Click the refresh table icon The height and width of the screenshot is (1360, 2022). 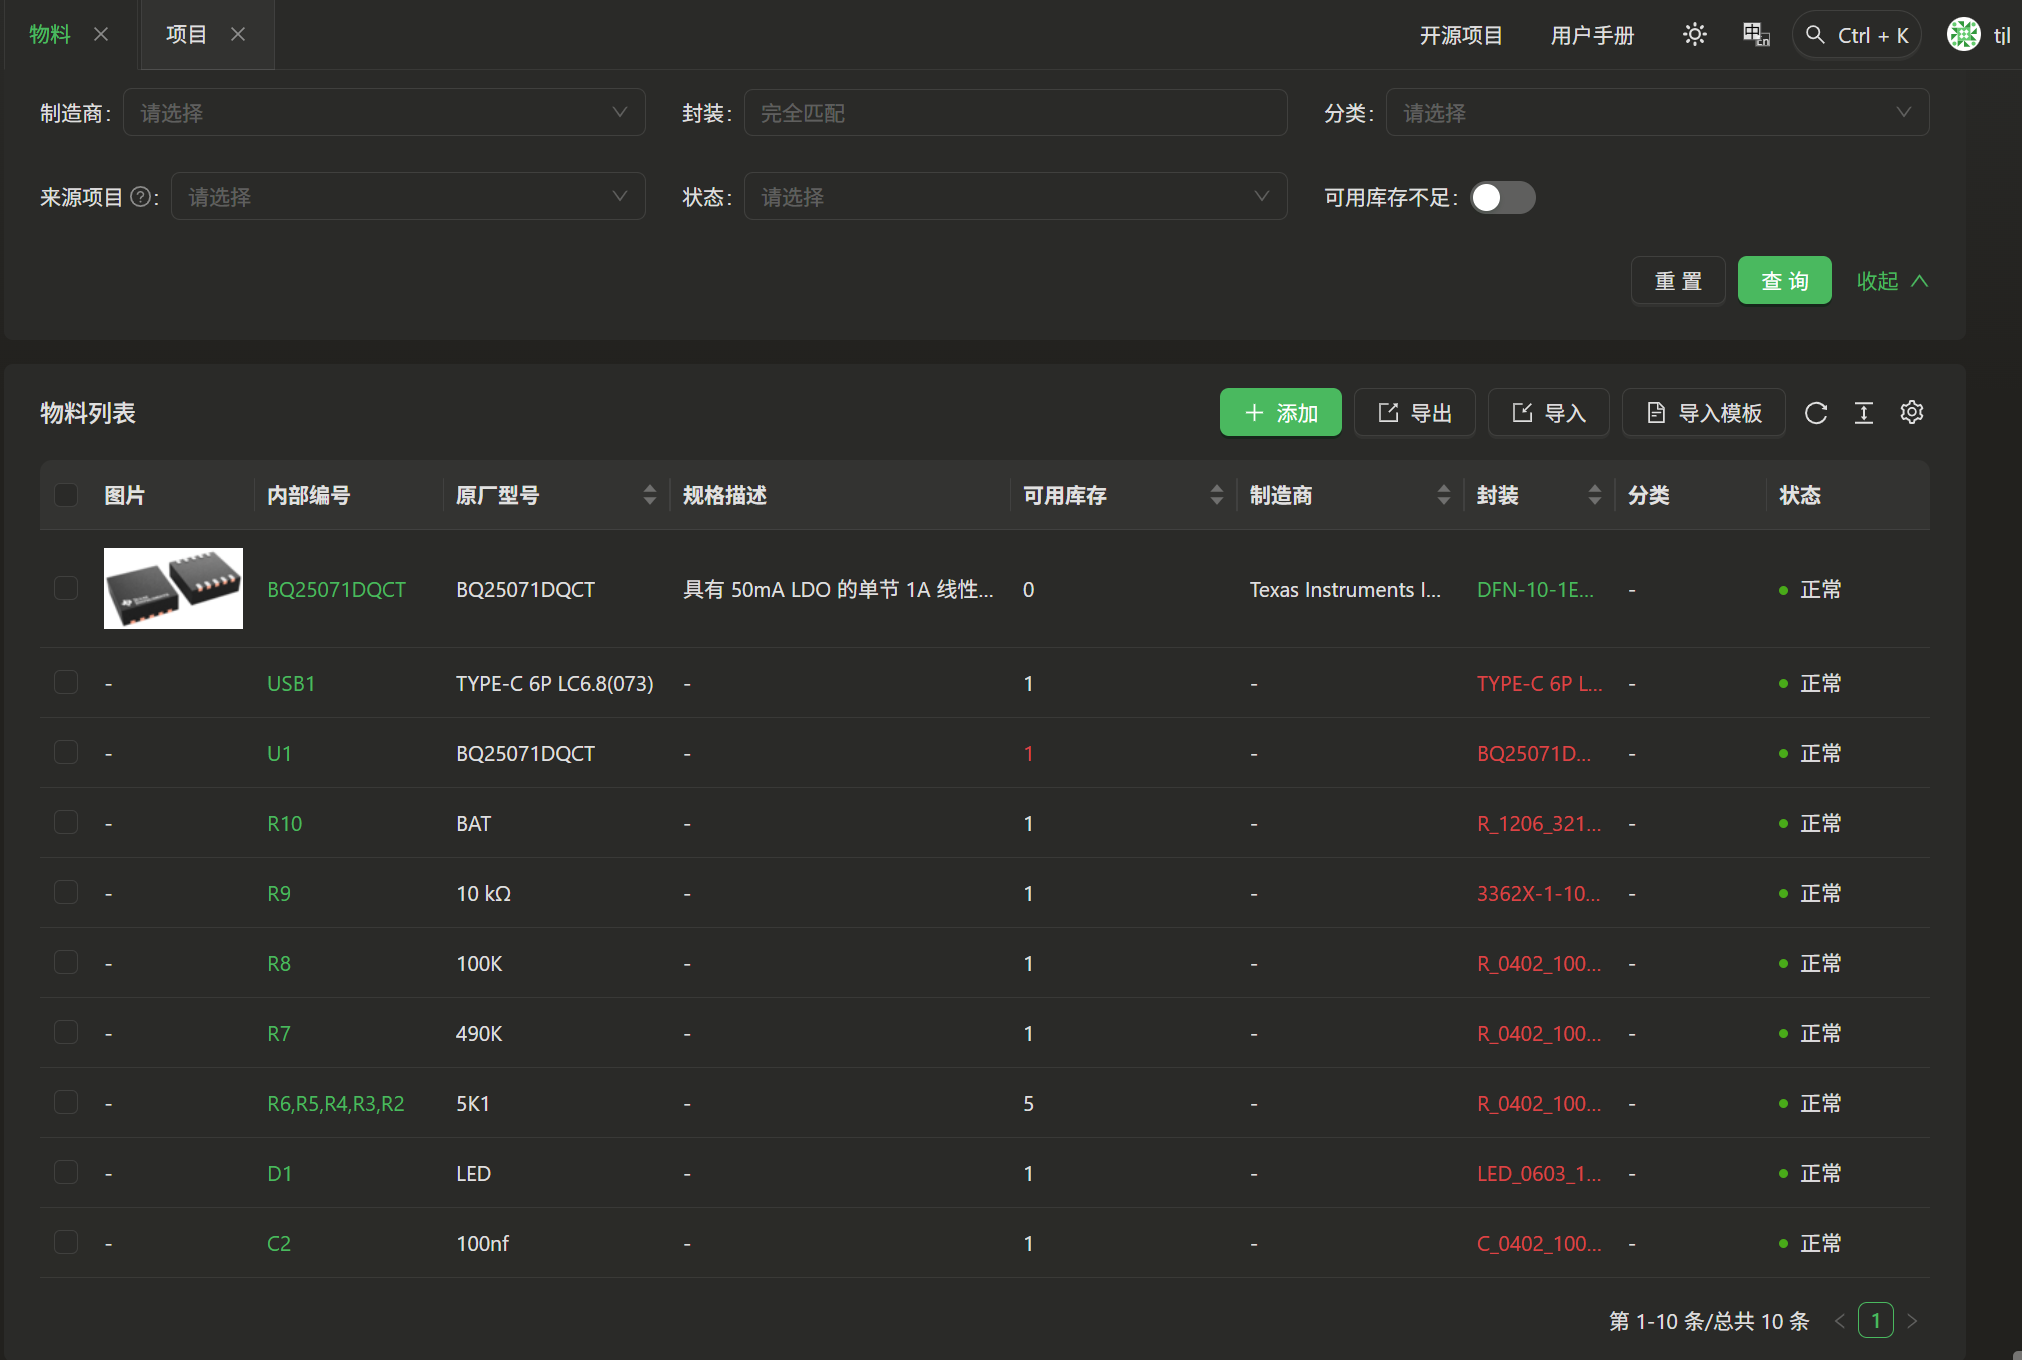click(1816, 413)
